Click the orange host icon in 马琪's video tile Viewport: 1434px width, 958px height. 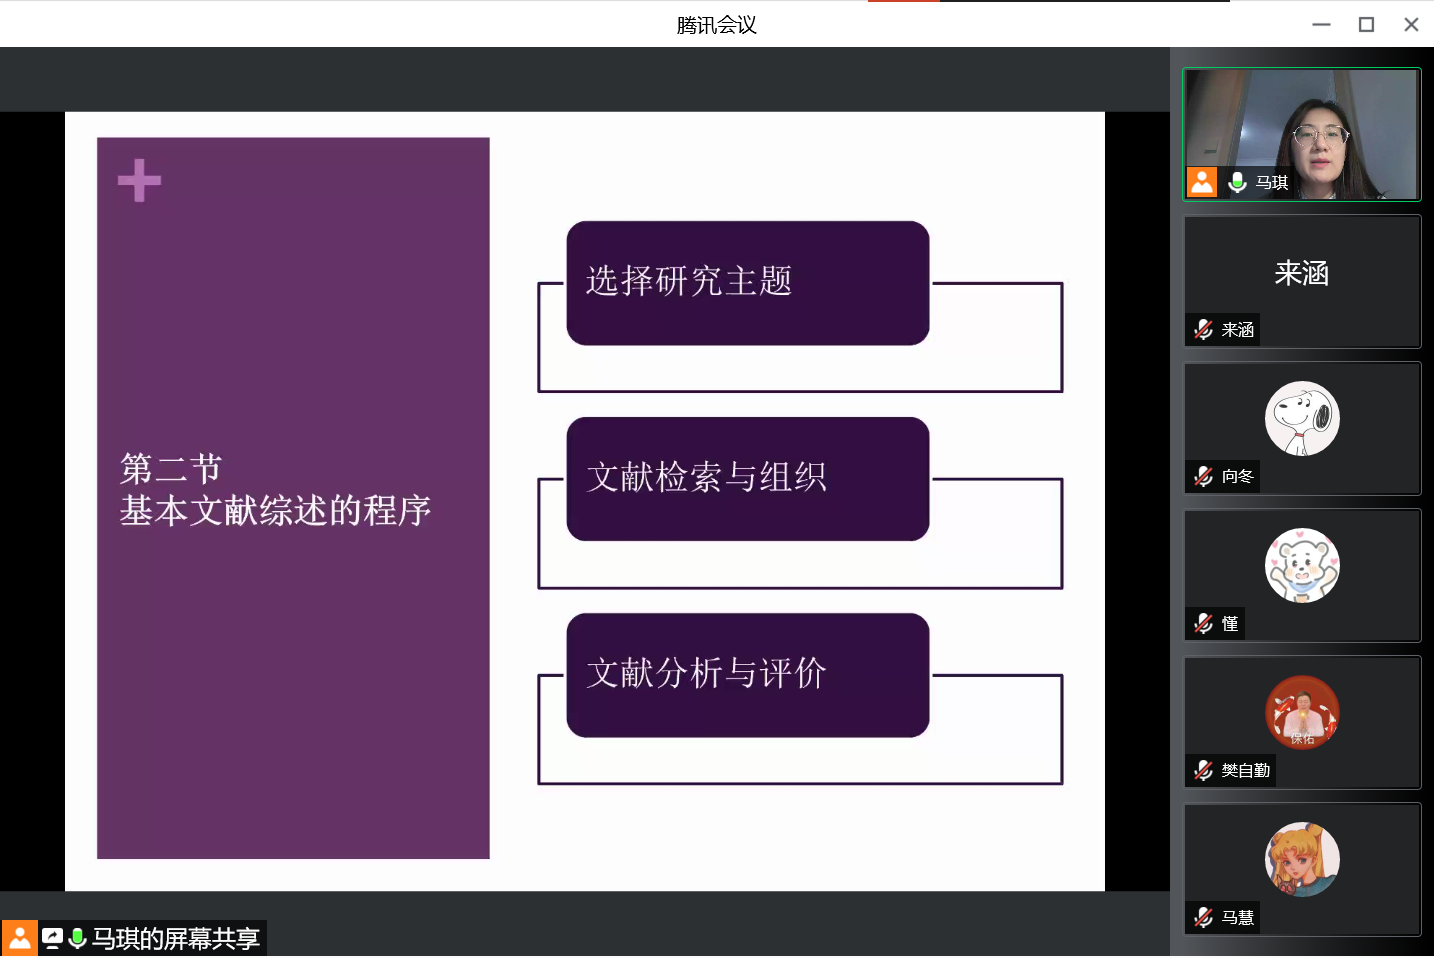point(1201,182)
